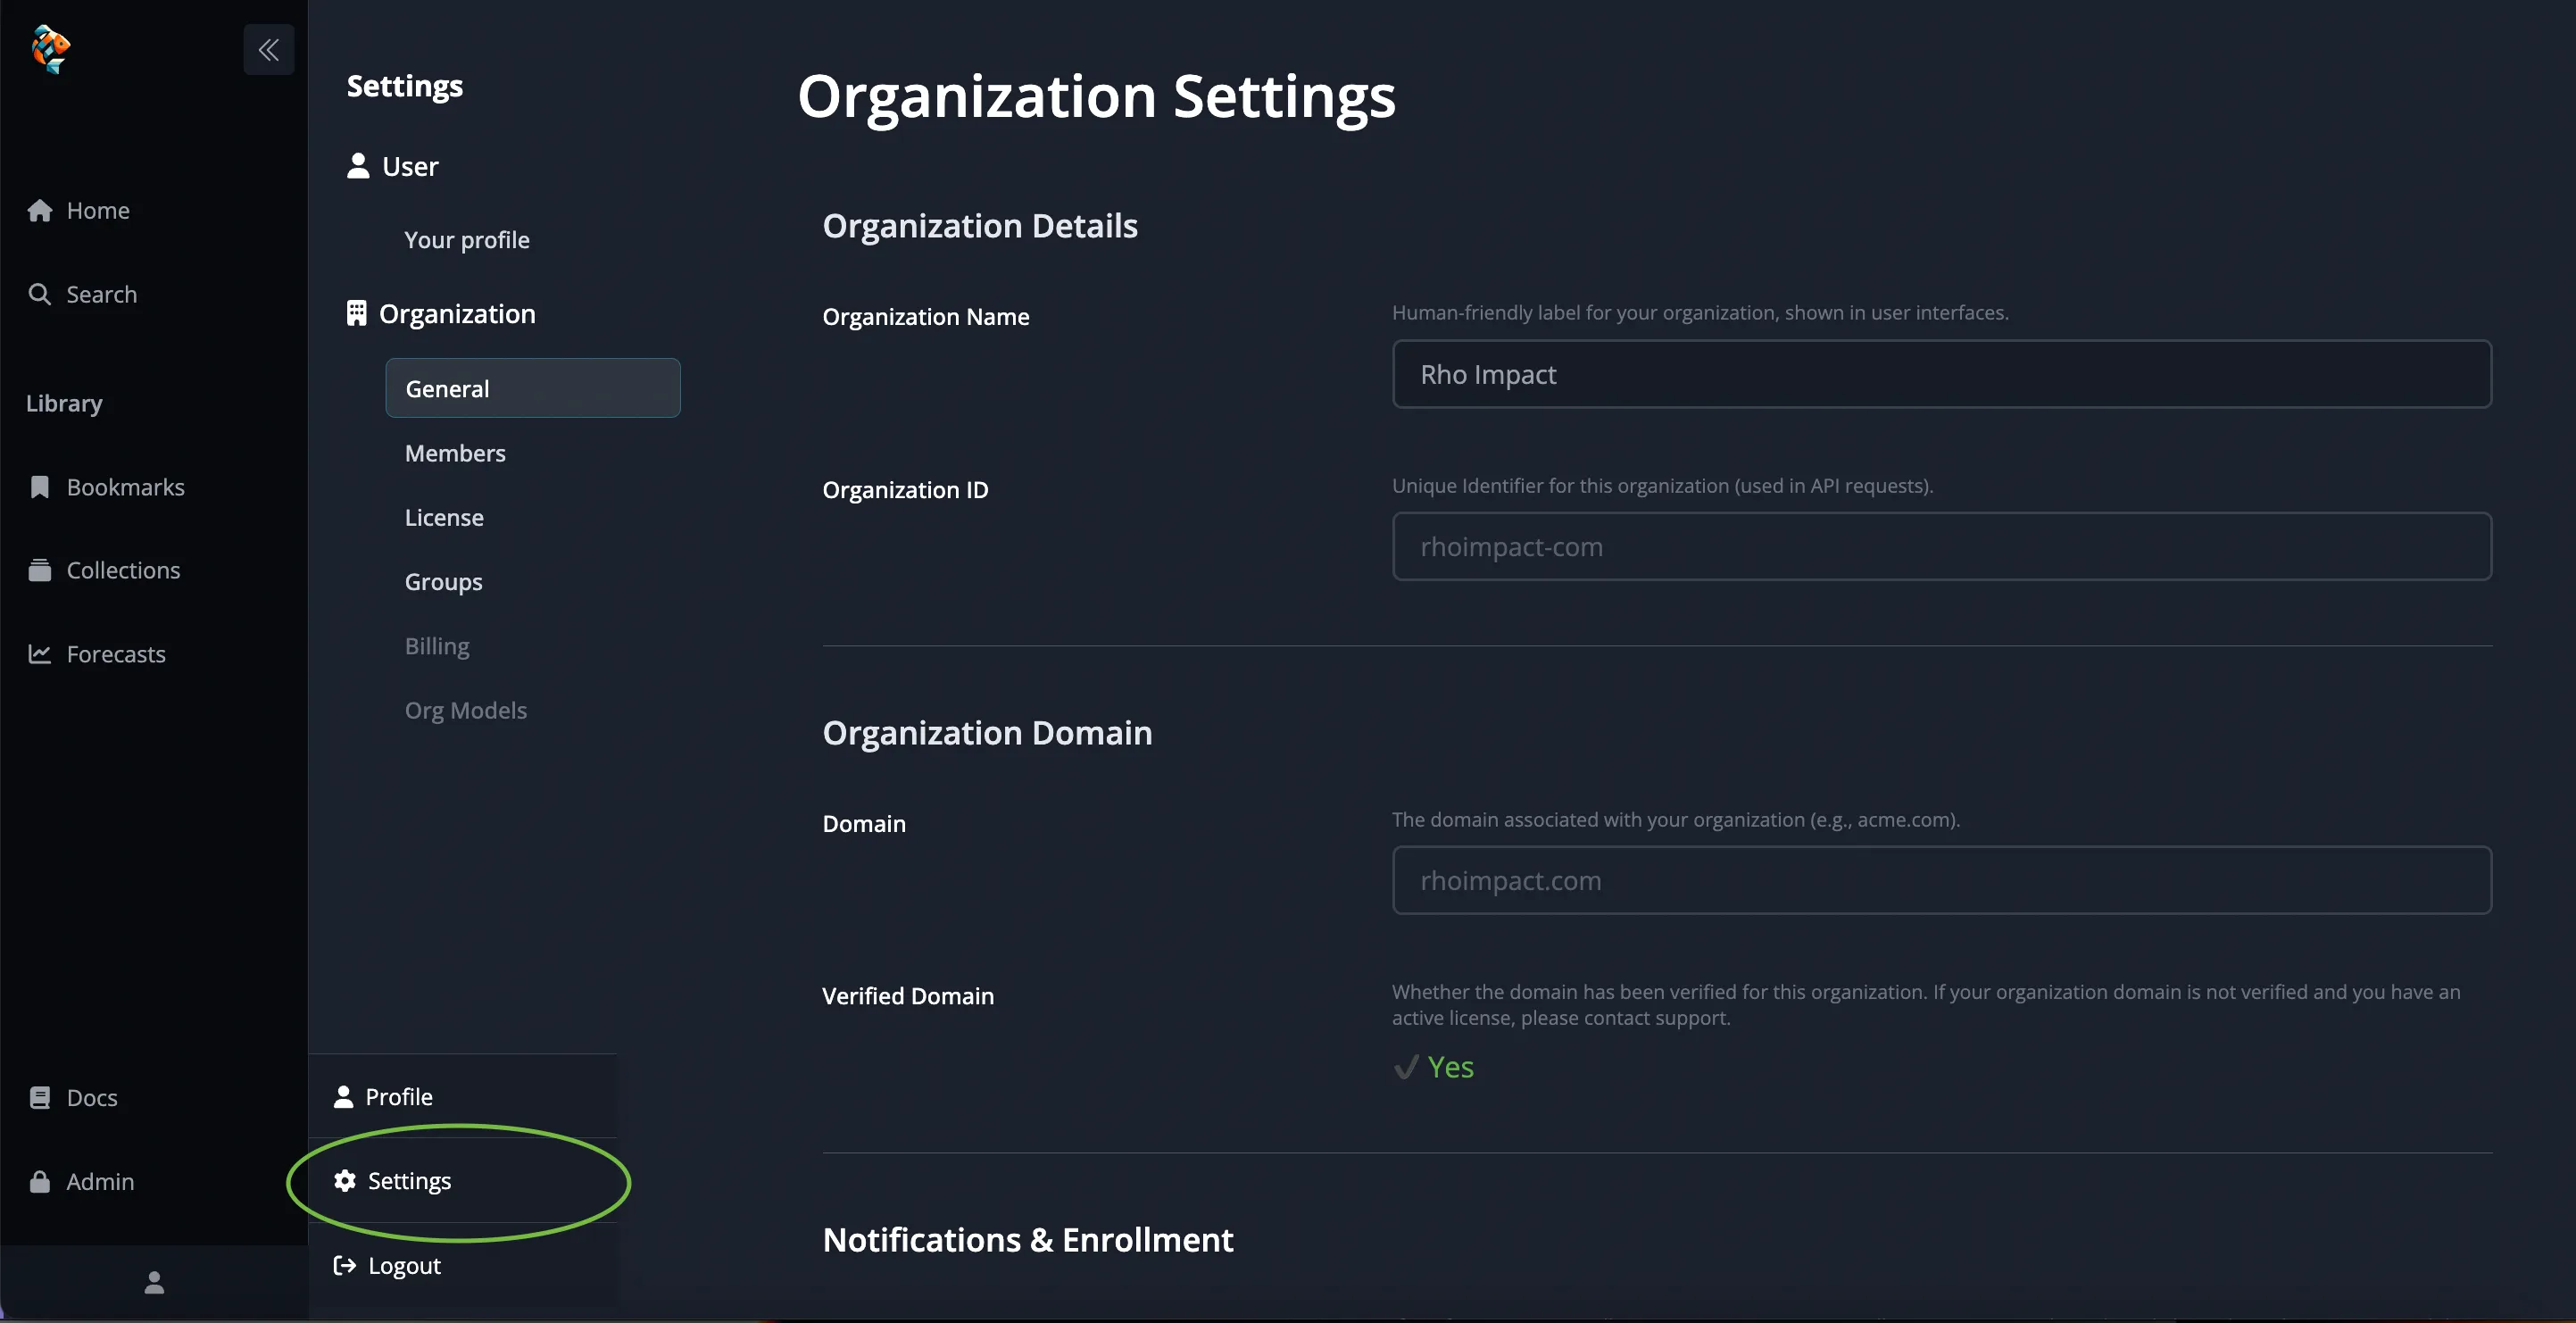Screen dimensions: 2576x1323
Task: Click the Search icon in the sidebar
Action: tap(101, 293)
